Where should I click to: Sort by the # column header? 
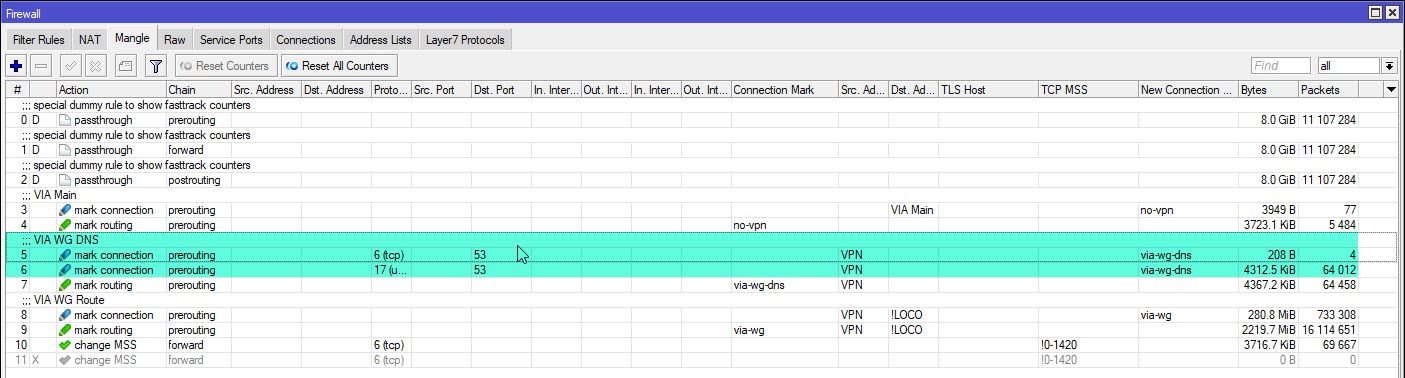coord(18,90)
